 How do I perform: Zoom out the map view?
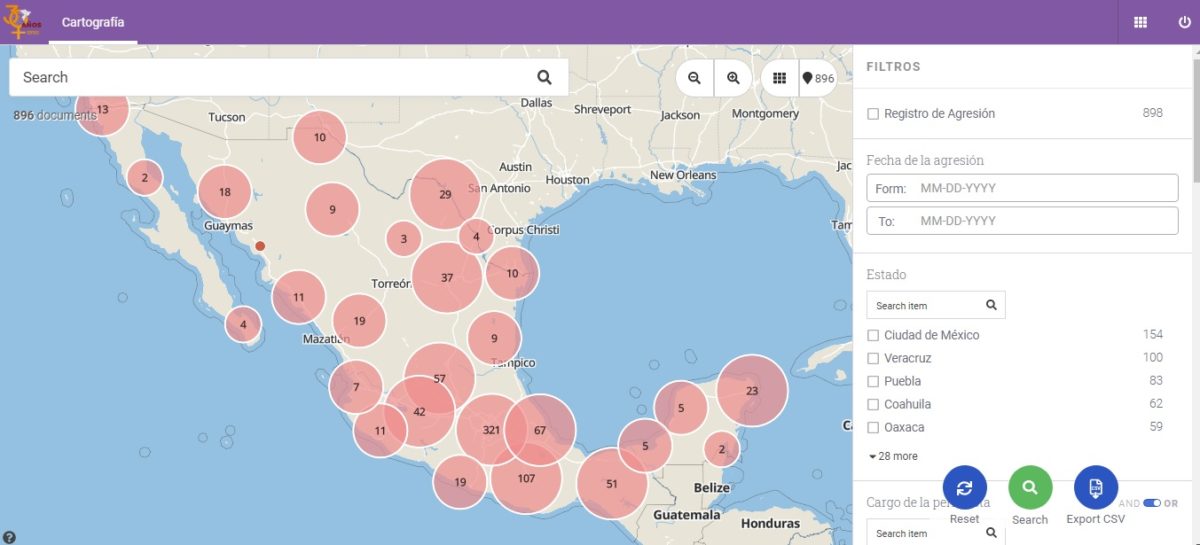(x=694, y=78)
